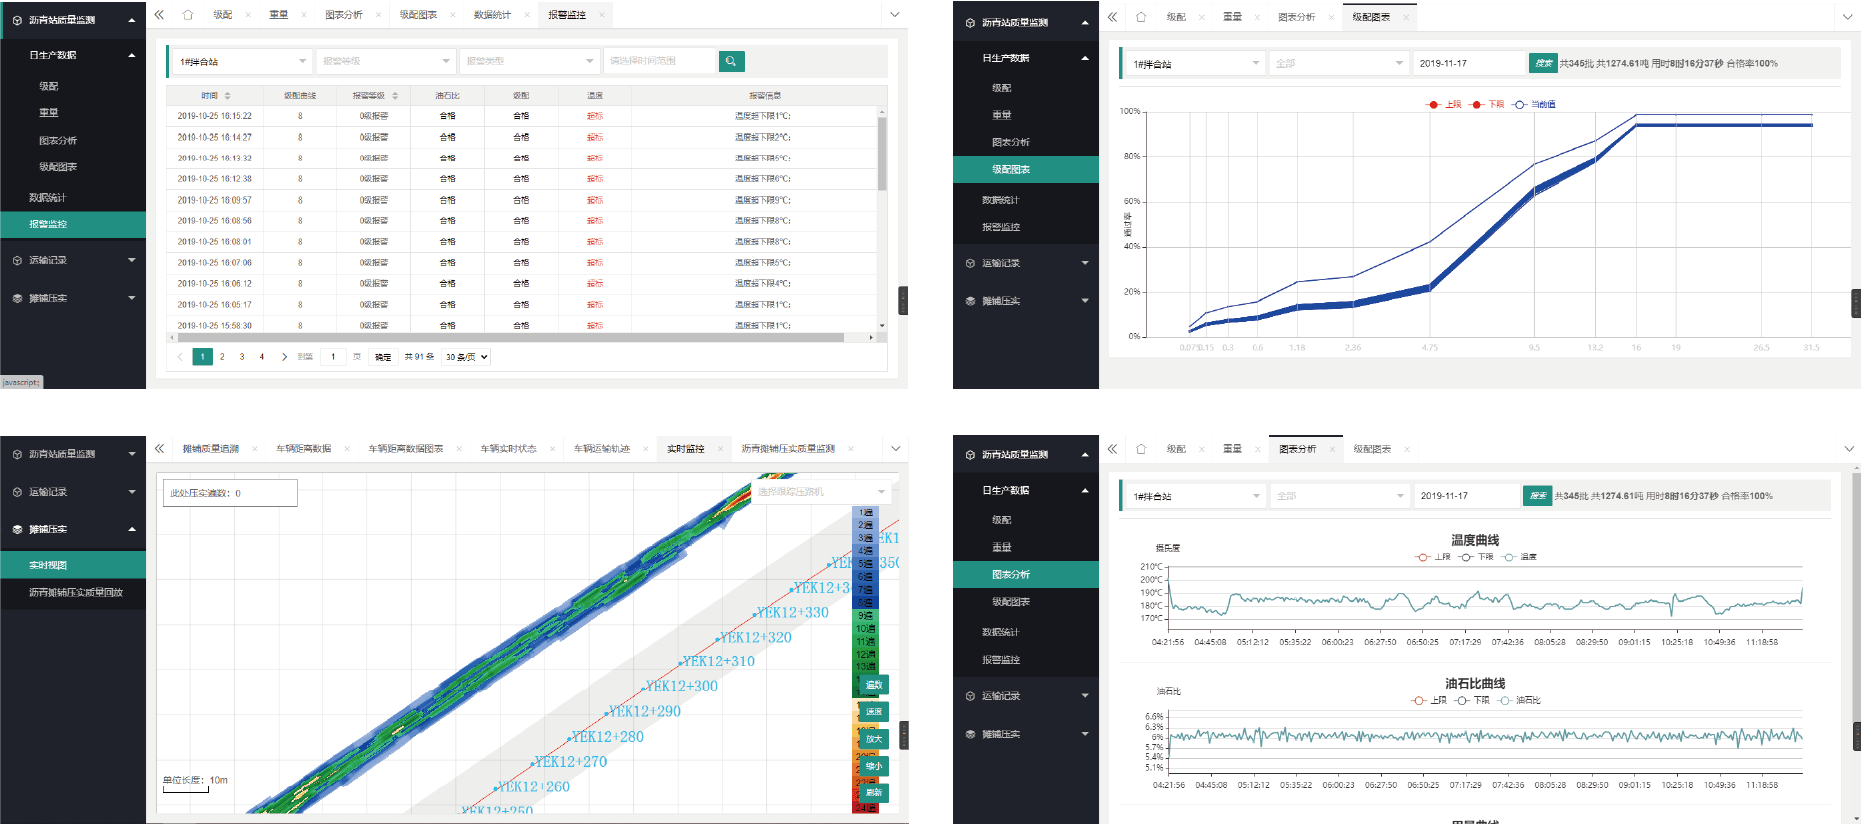This screenshot has width=1862, height=824.
Task: Click the 放大 zoom-in button on map
Action: 874,739
